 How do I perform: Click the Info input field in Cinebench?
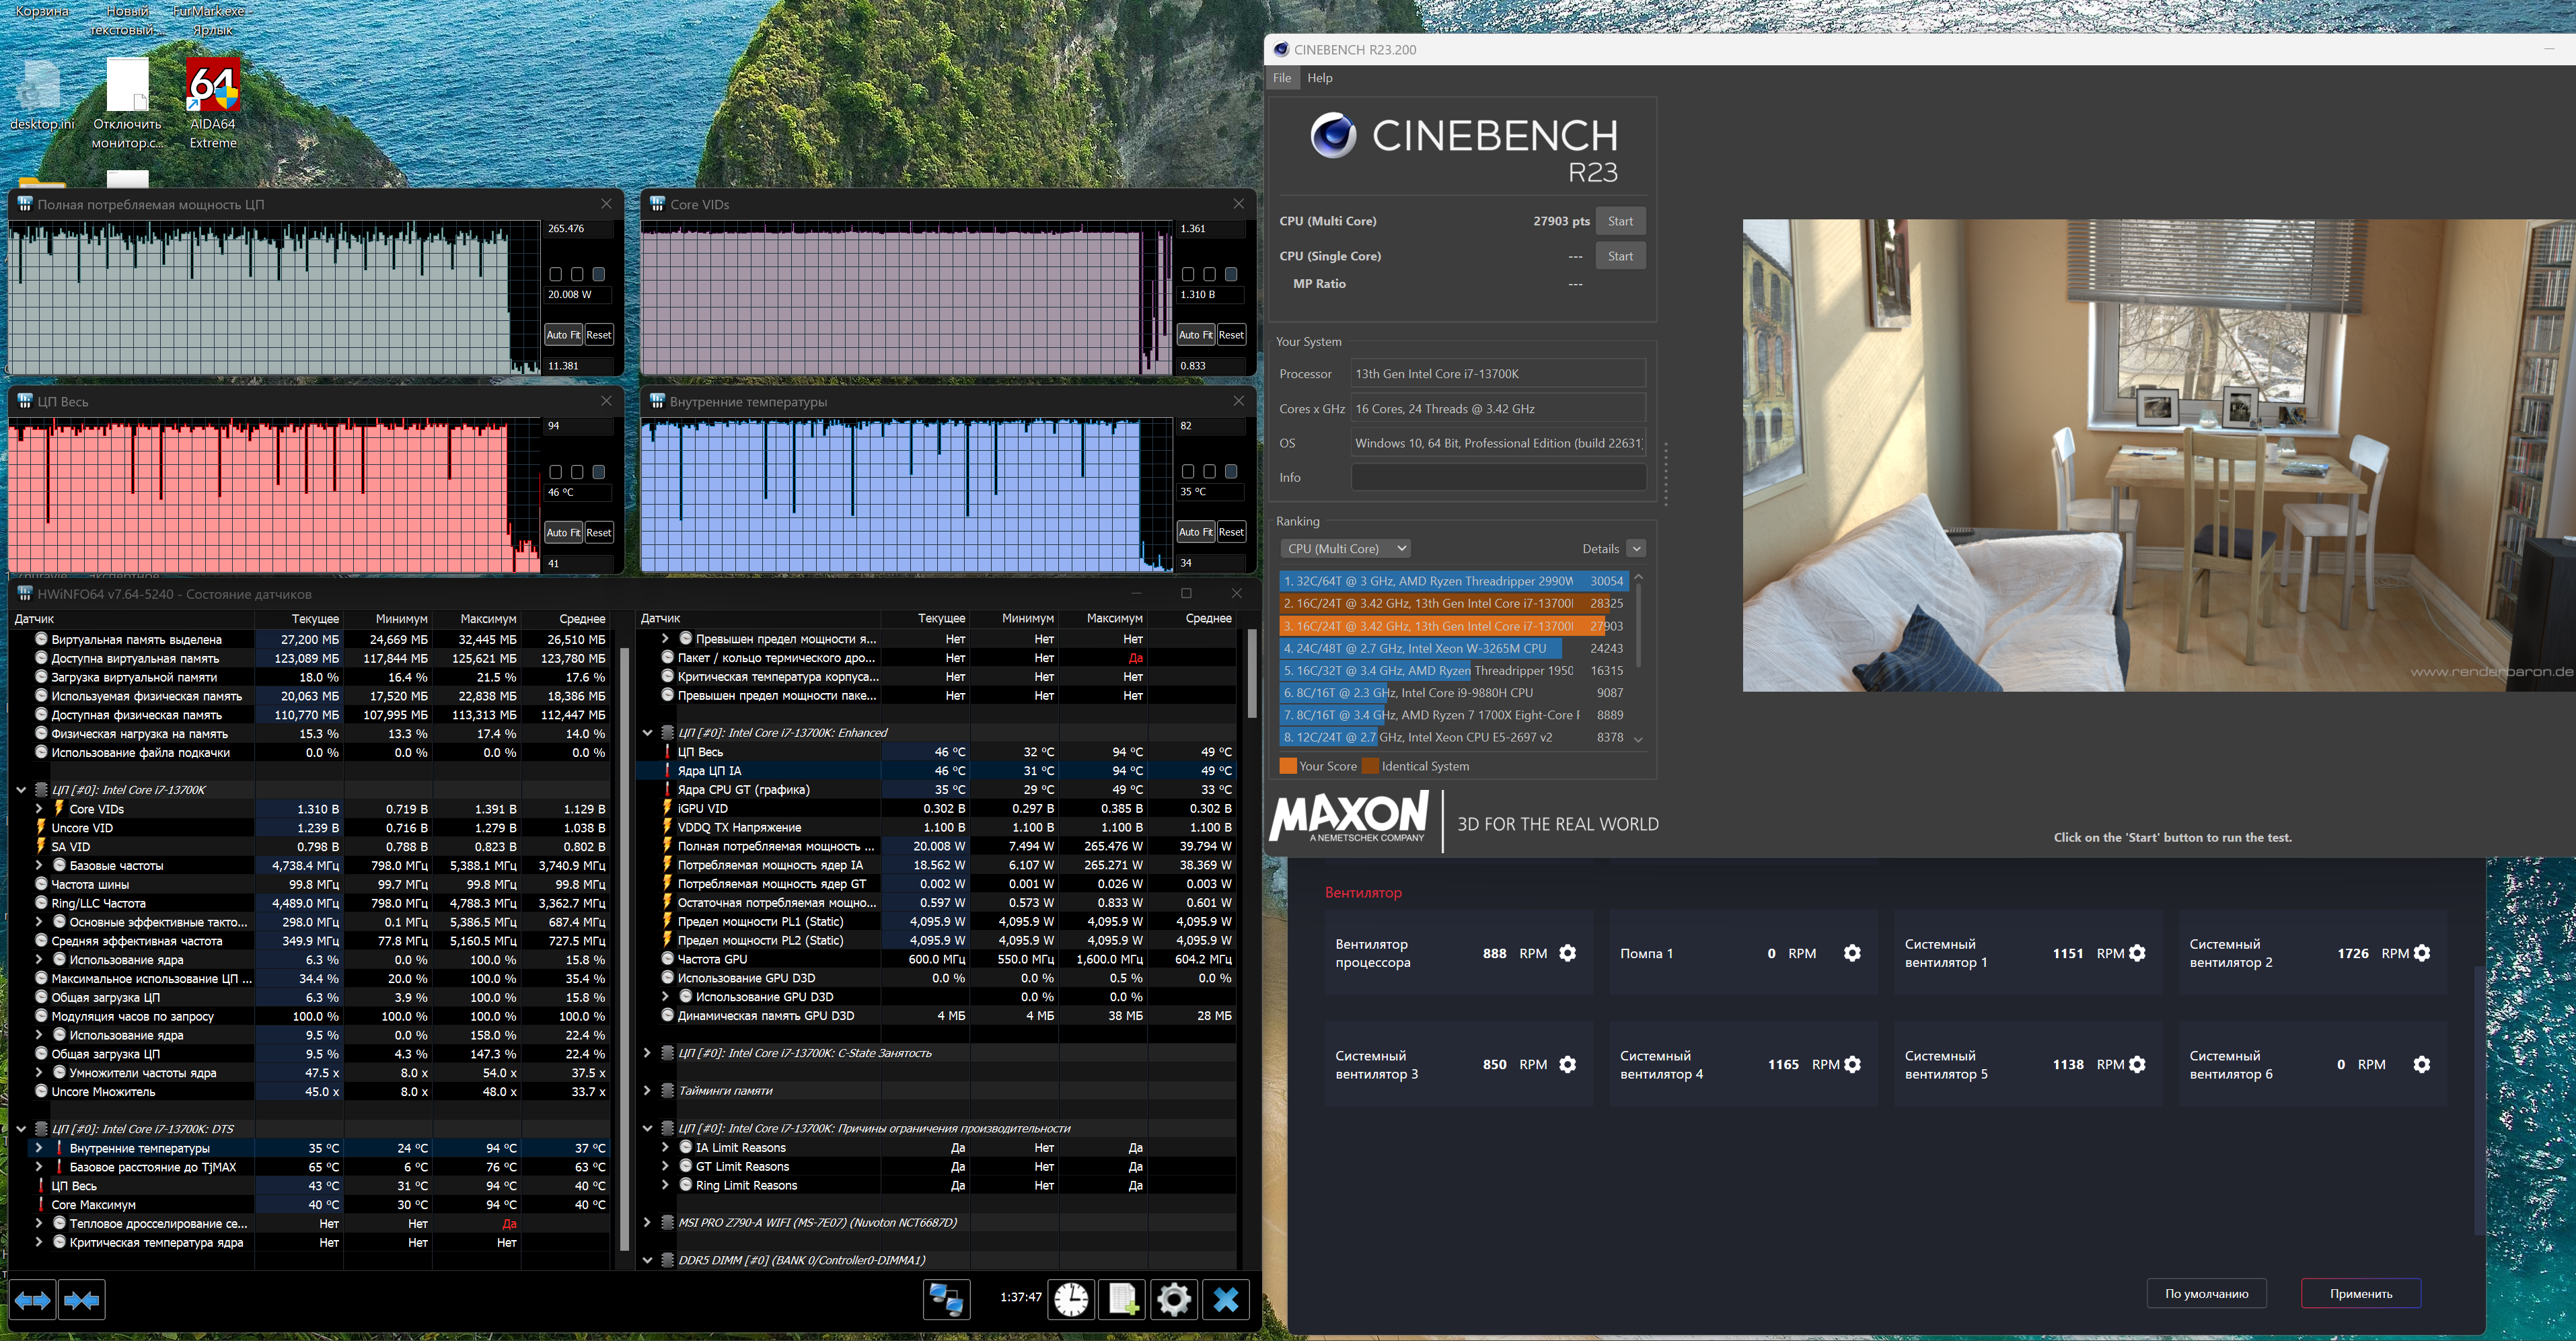pyautogui.click(x=1498, y=478)
